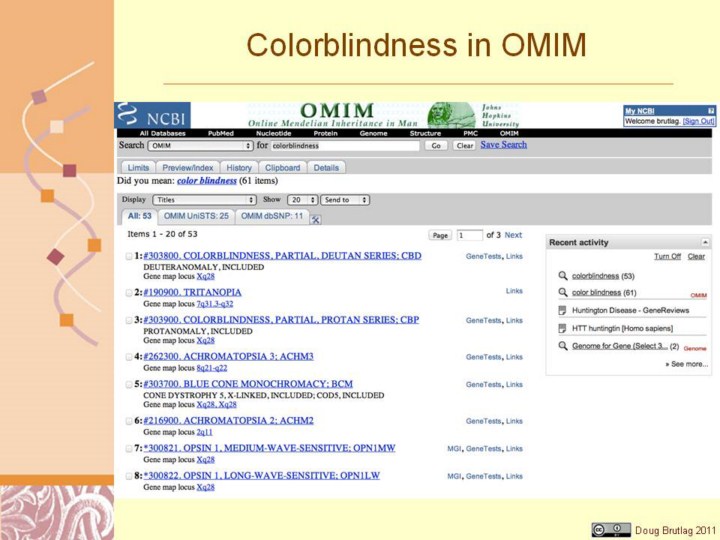Click the My NCBI help icon

click(x=711, y=110)
